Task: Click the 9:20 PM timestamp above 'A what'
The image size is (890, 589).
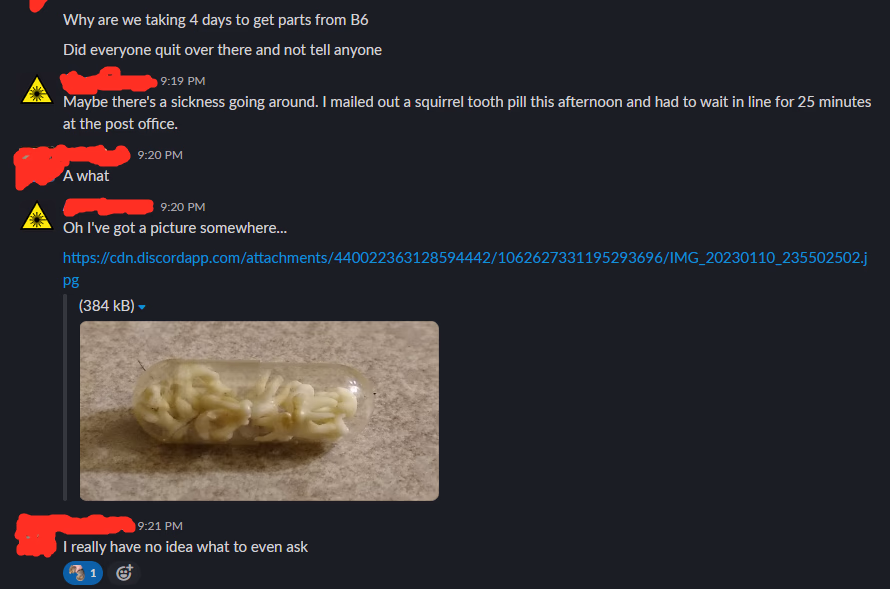Action: click(160, 155)
